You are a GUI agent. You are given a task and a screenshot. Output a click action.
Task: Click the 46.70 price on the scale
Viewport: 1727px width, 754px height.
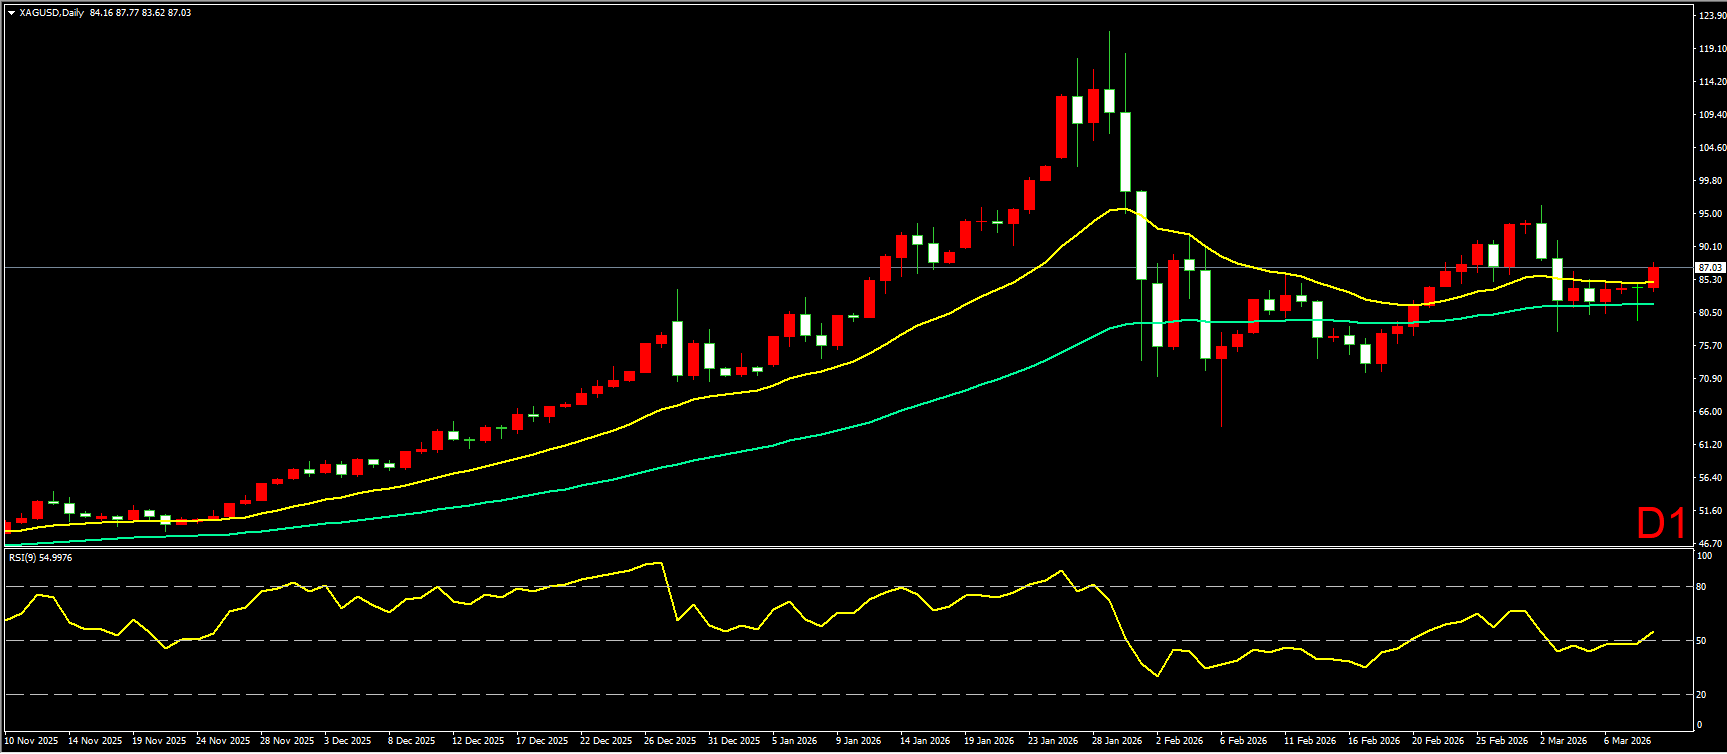coord(1711,544)
